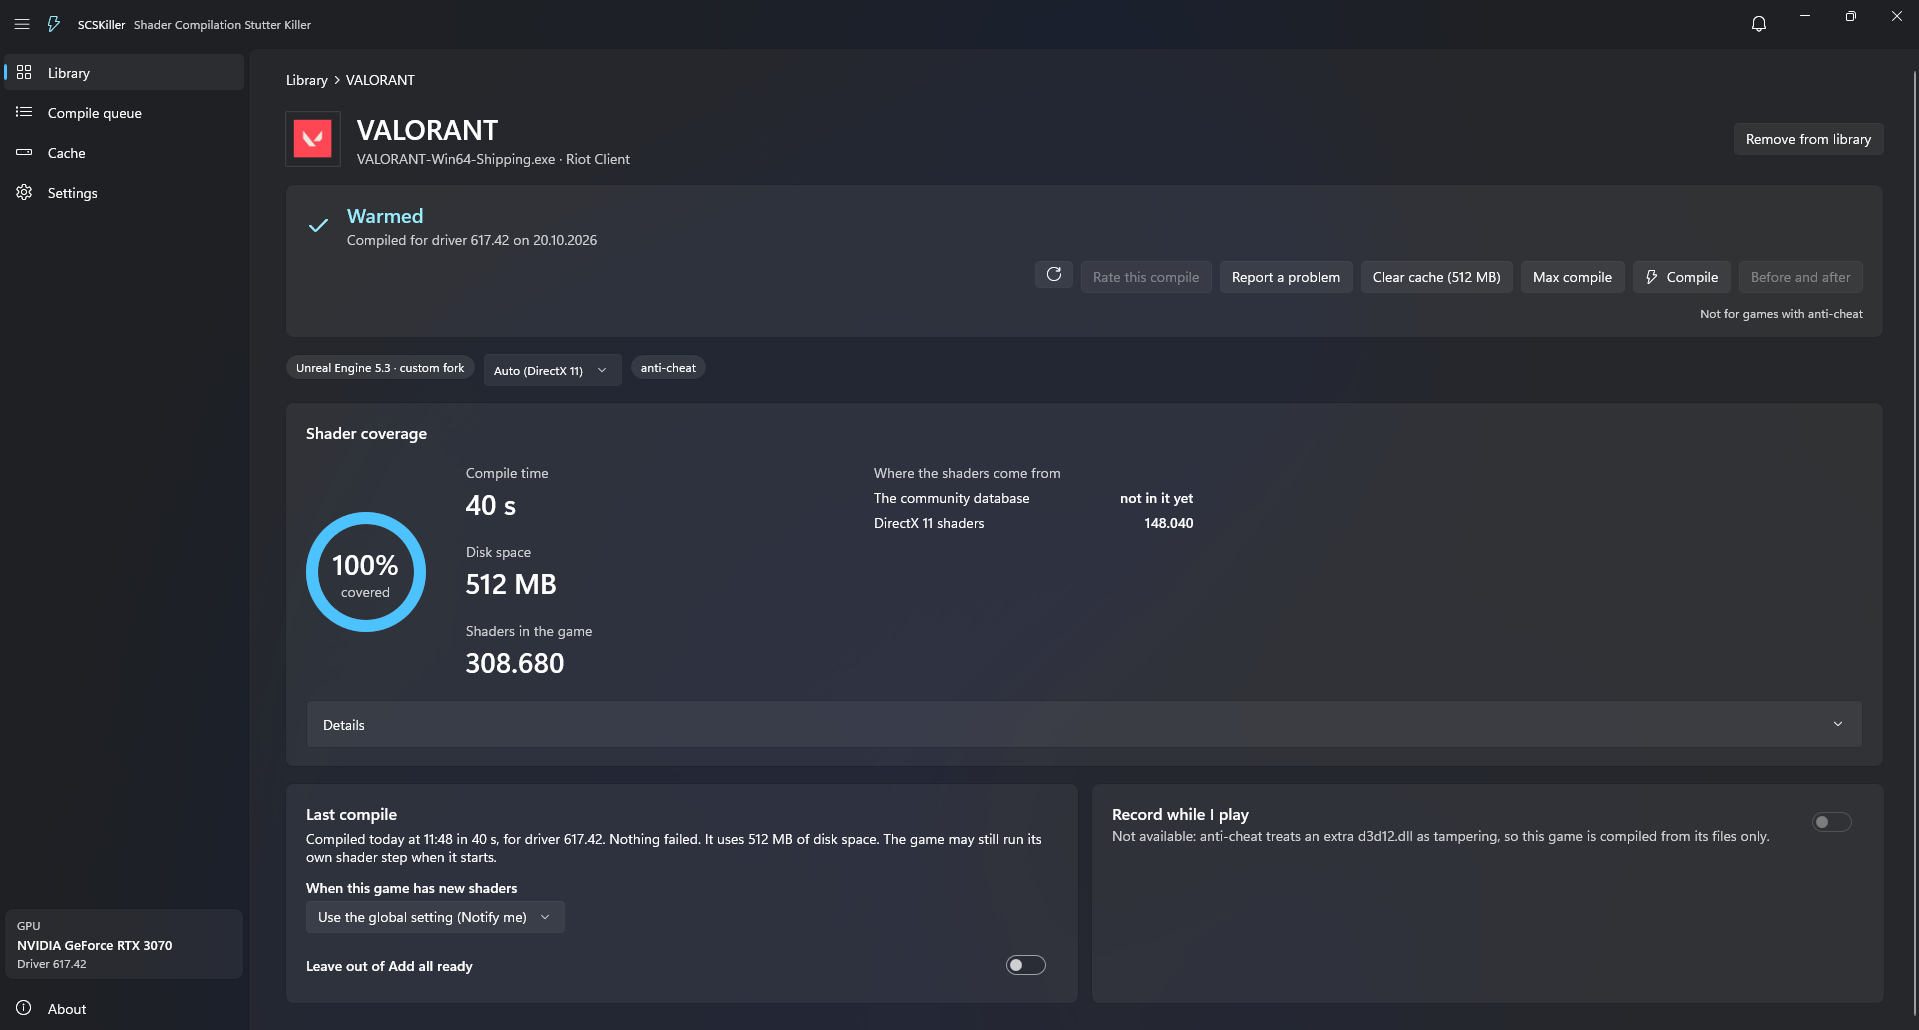Click the 100% covered progress ring
The width and height of the screenshot is (1919, 1030).
point(366,572)
